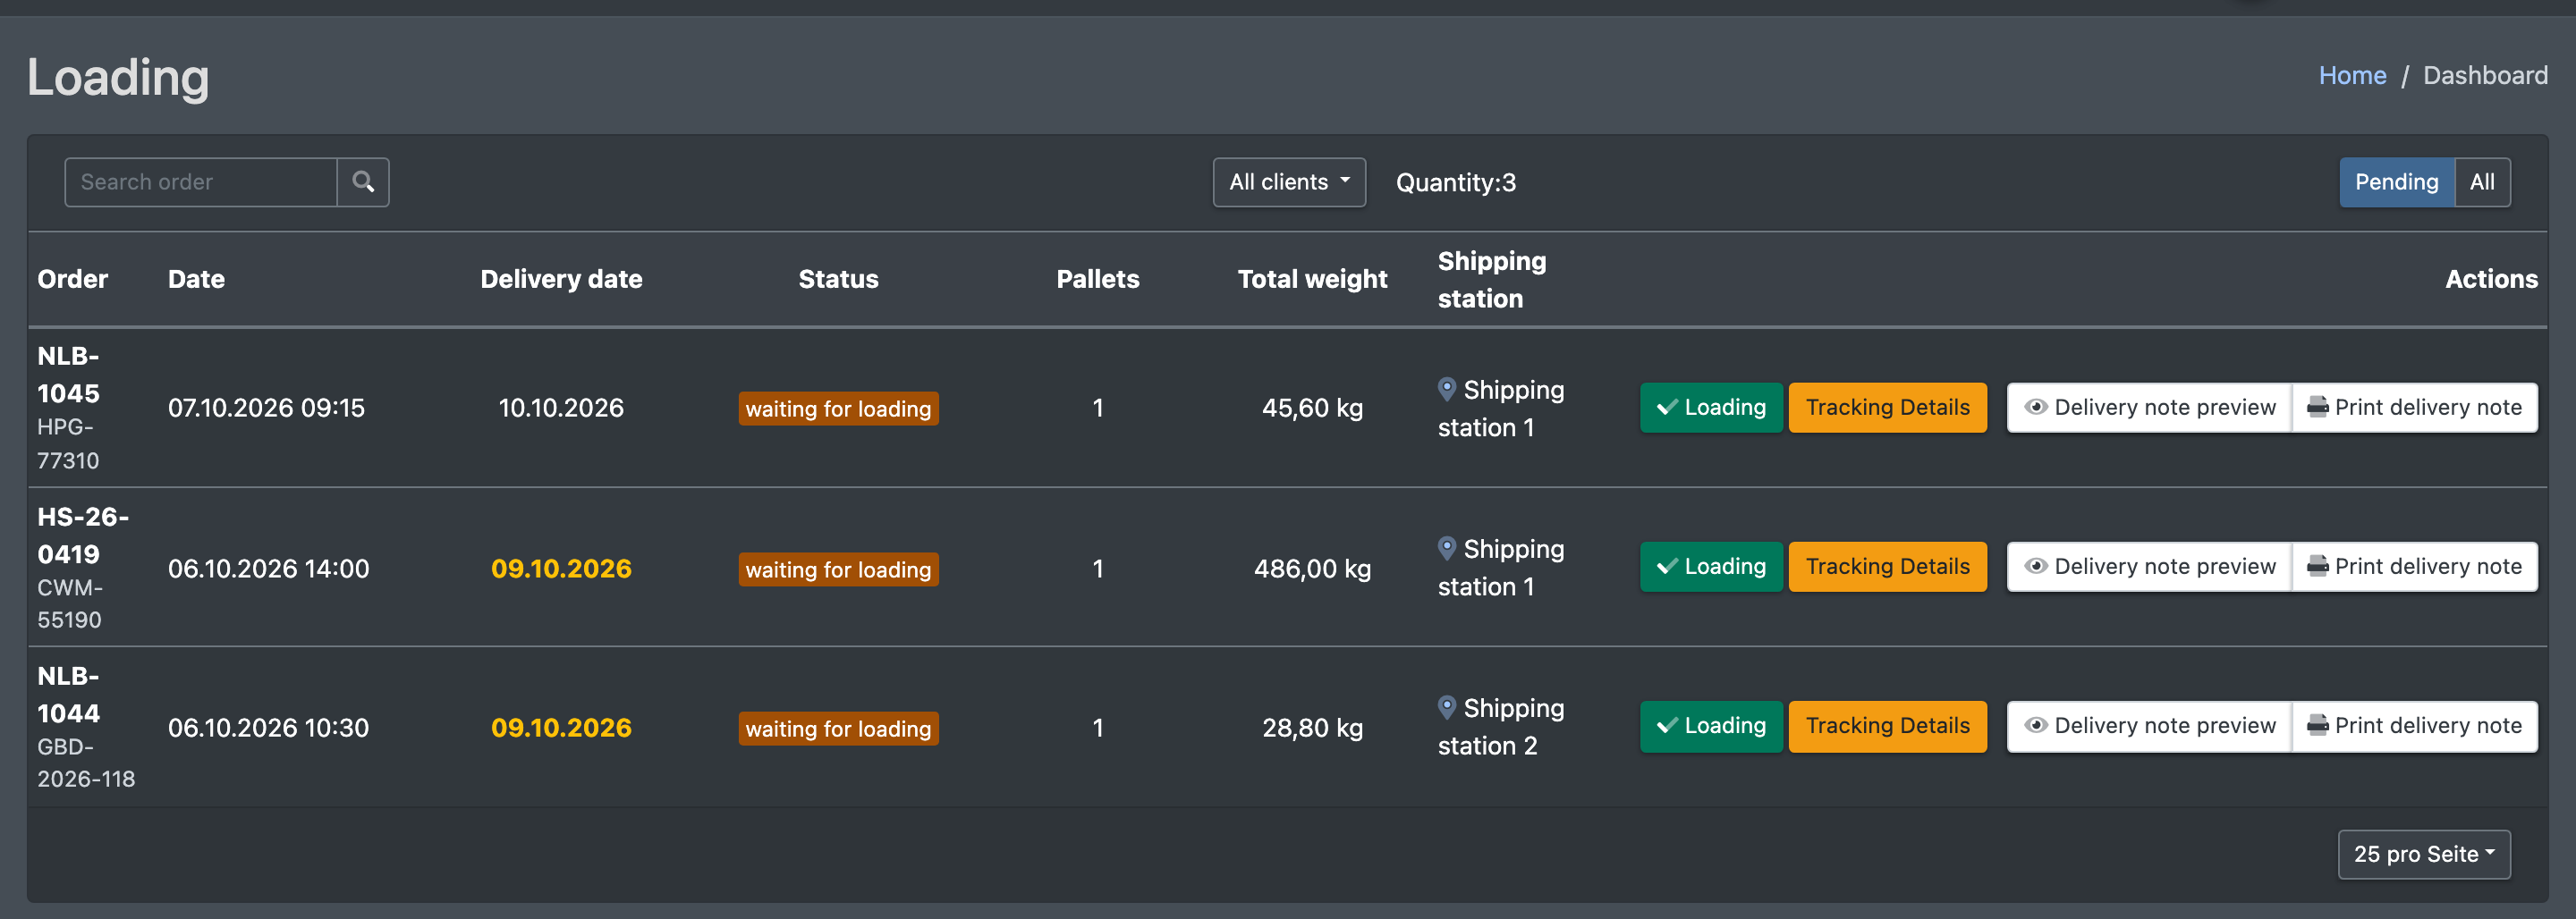Open Tracking Details for order HS-26-0419

[x=1887, y=566]
